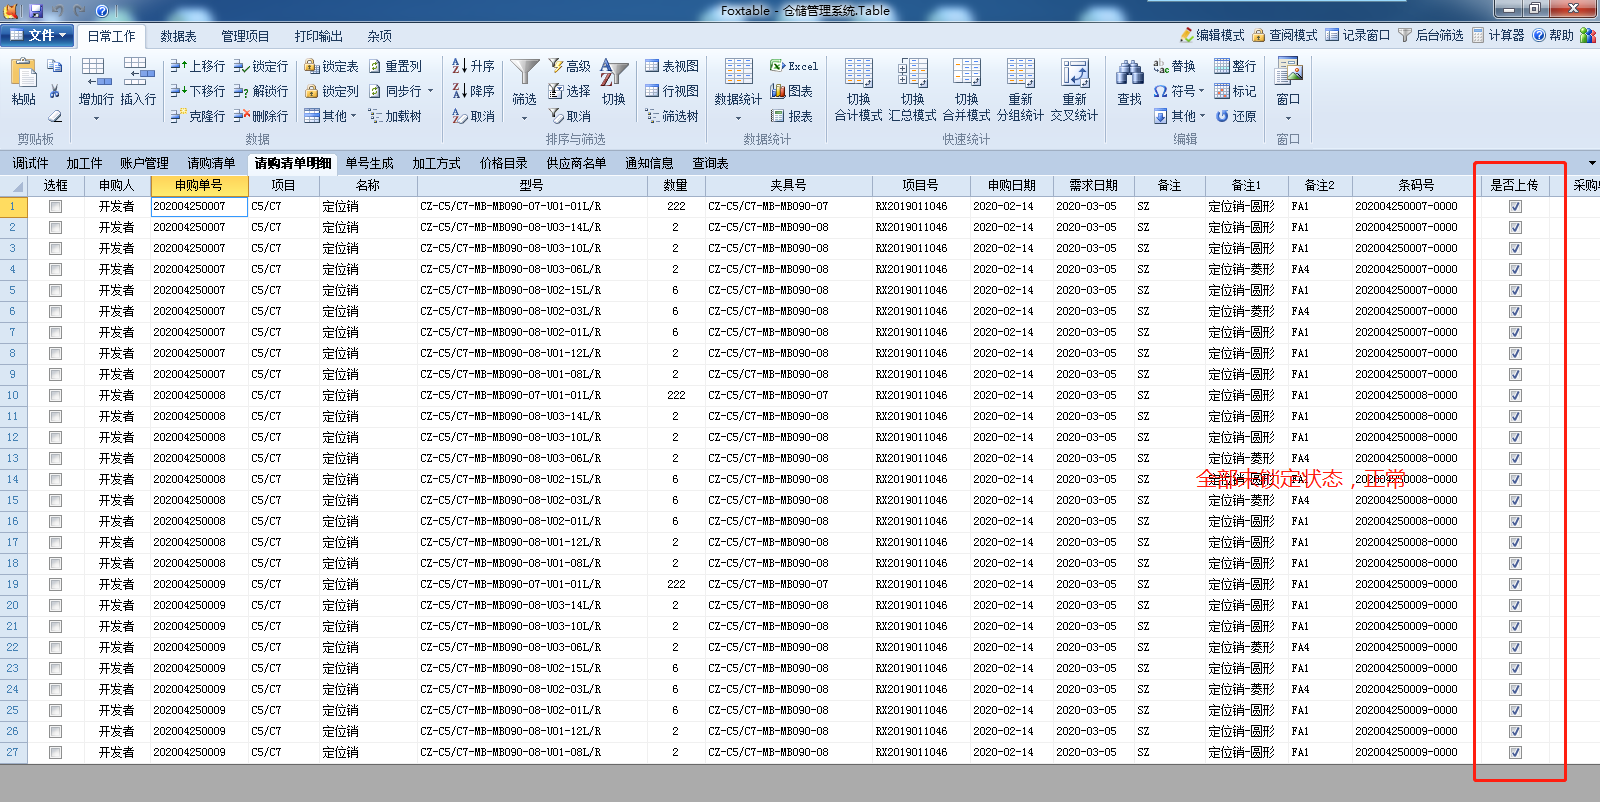This screenshot has height=802, width=1600.
Task: Click the 编辑模式 button
Action: tap(1211, 35)
